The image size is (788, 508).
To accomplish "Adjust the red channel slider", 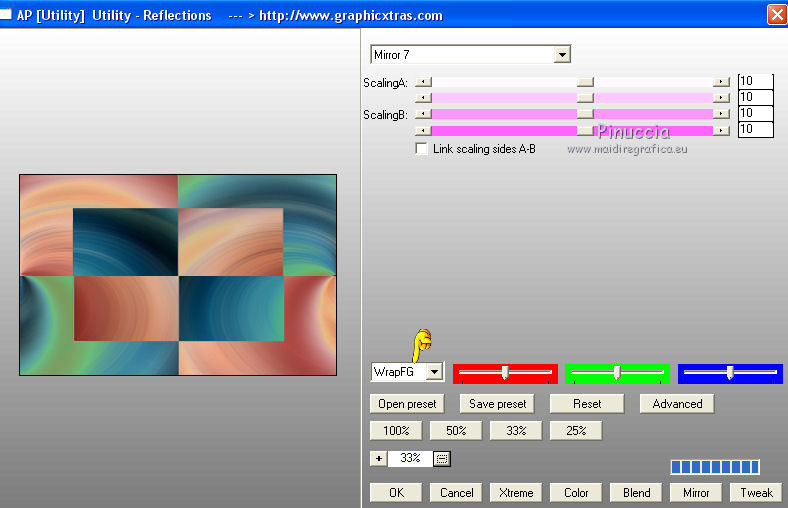I will click(505, 373).
